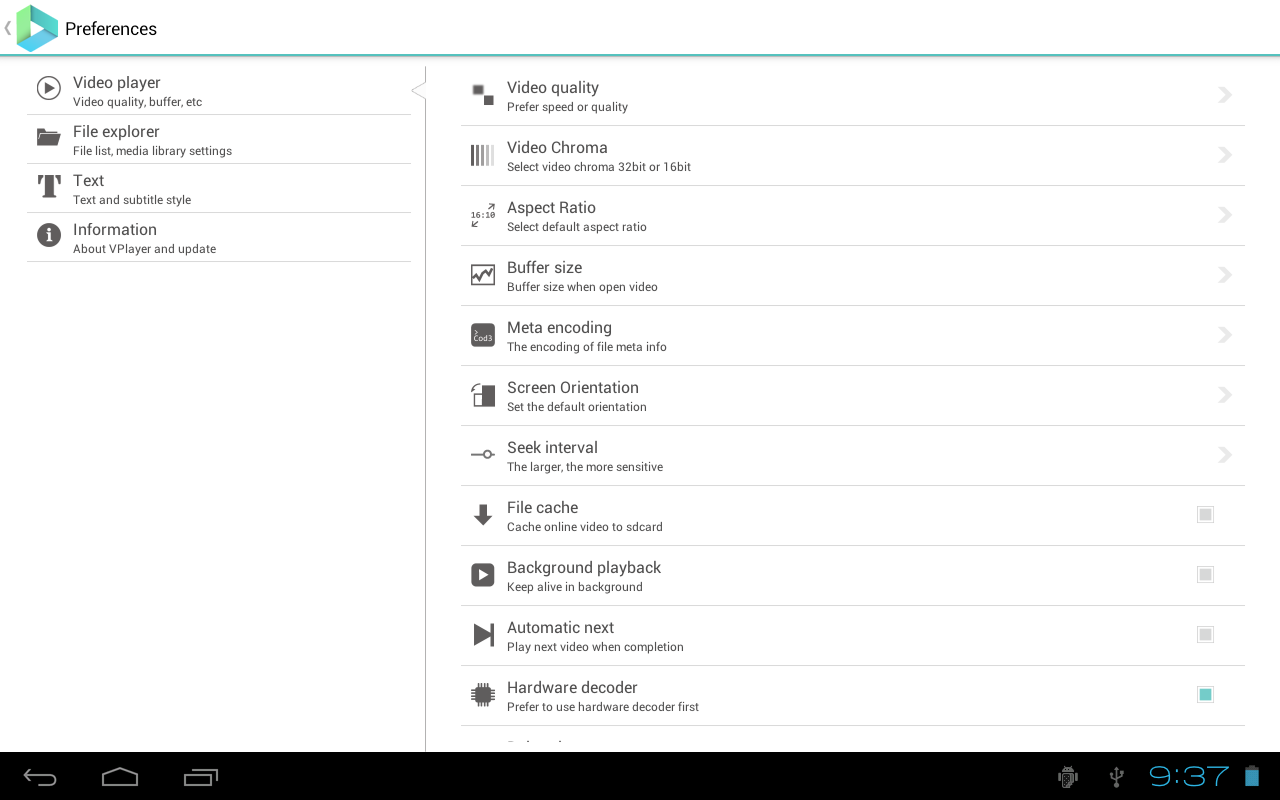Click the Screen Orientation rotate icon
Screen dimensions: 1280x800
482,395
